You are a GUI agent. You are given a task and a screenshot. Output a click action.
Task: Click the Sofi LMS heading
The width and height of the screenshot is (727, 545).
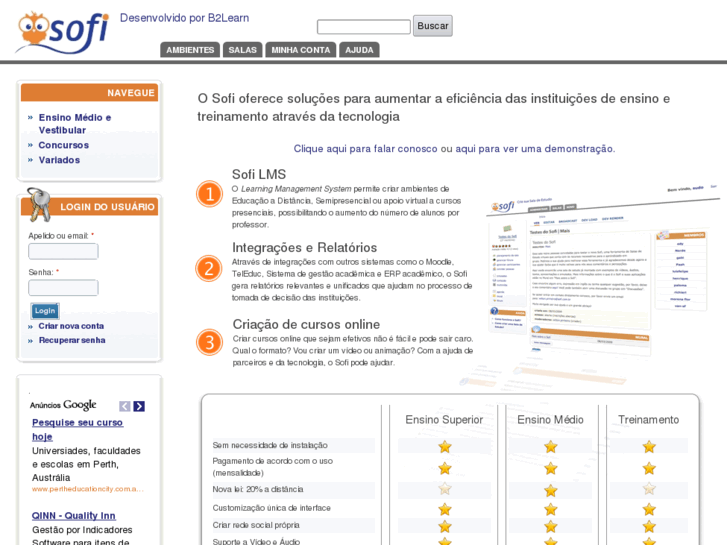coord(259,174)
